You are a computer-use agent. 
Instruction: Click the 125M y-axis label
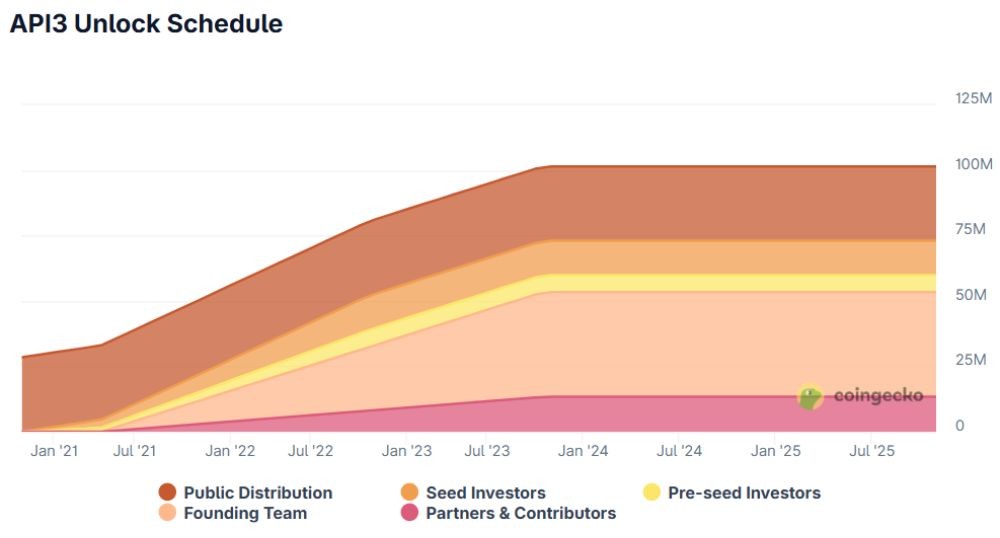point(973,98)
